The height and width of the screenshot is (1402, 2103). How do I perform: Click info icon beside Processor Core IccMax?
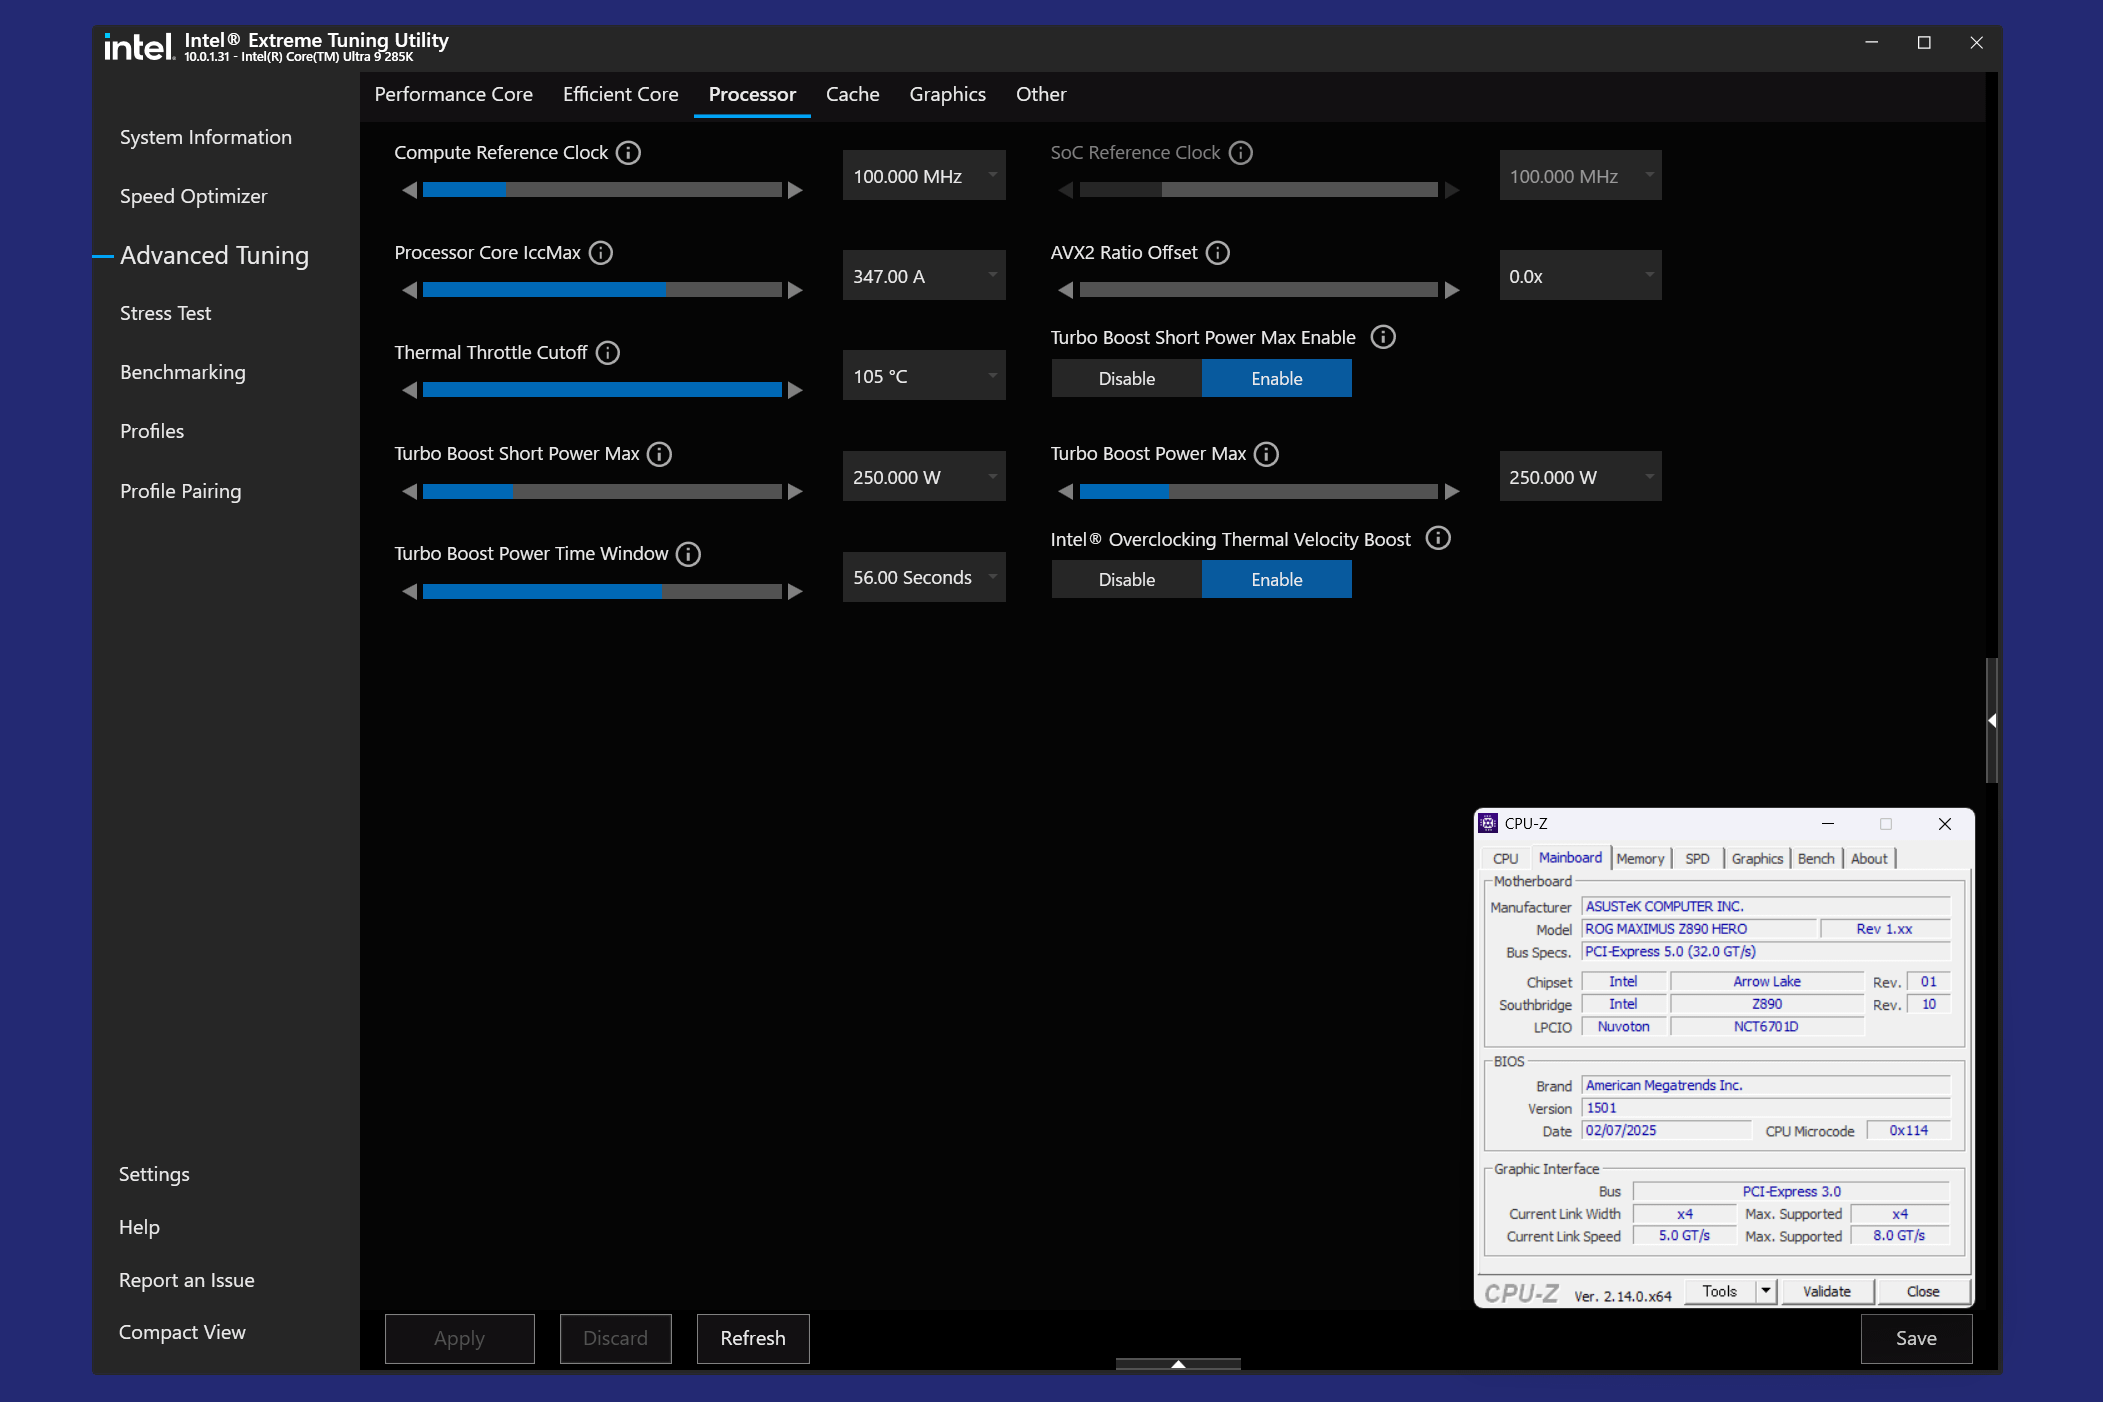pos(600,253)
